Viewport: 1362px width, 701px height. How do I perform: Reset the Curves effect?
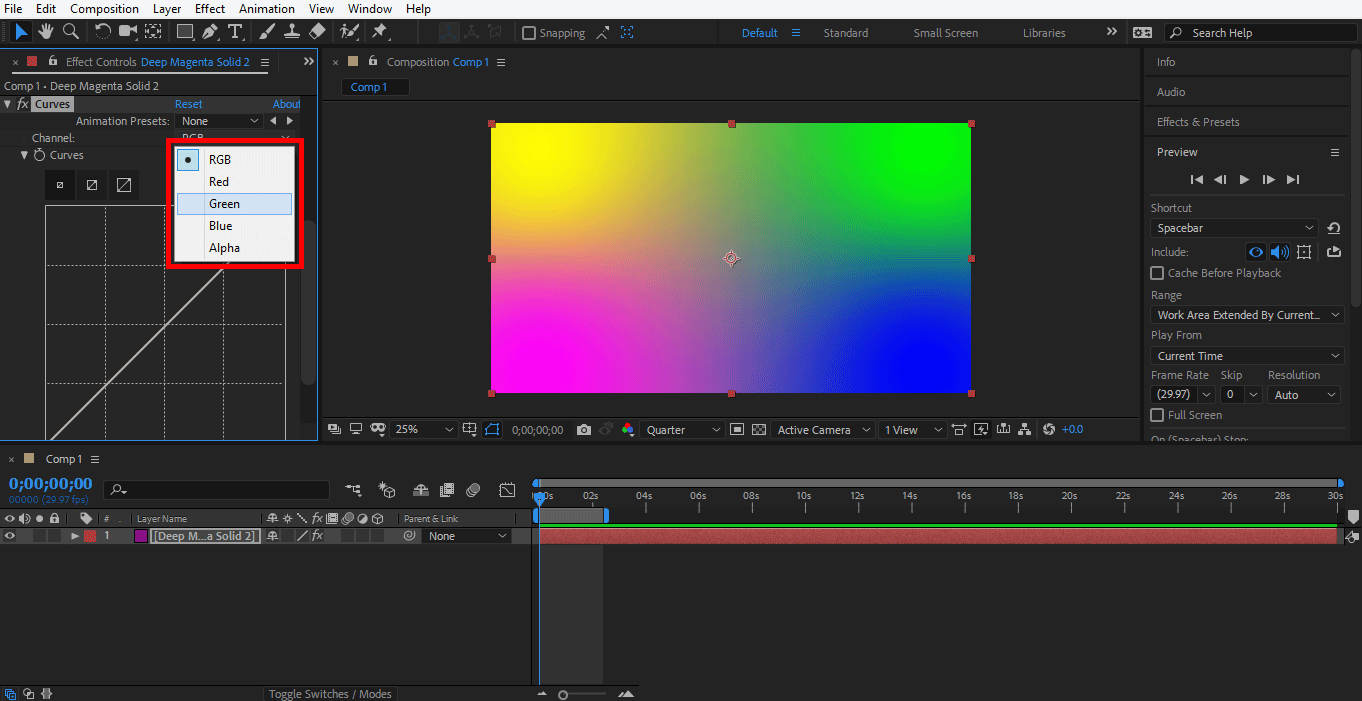coord(188,104)
